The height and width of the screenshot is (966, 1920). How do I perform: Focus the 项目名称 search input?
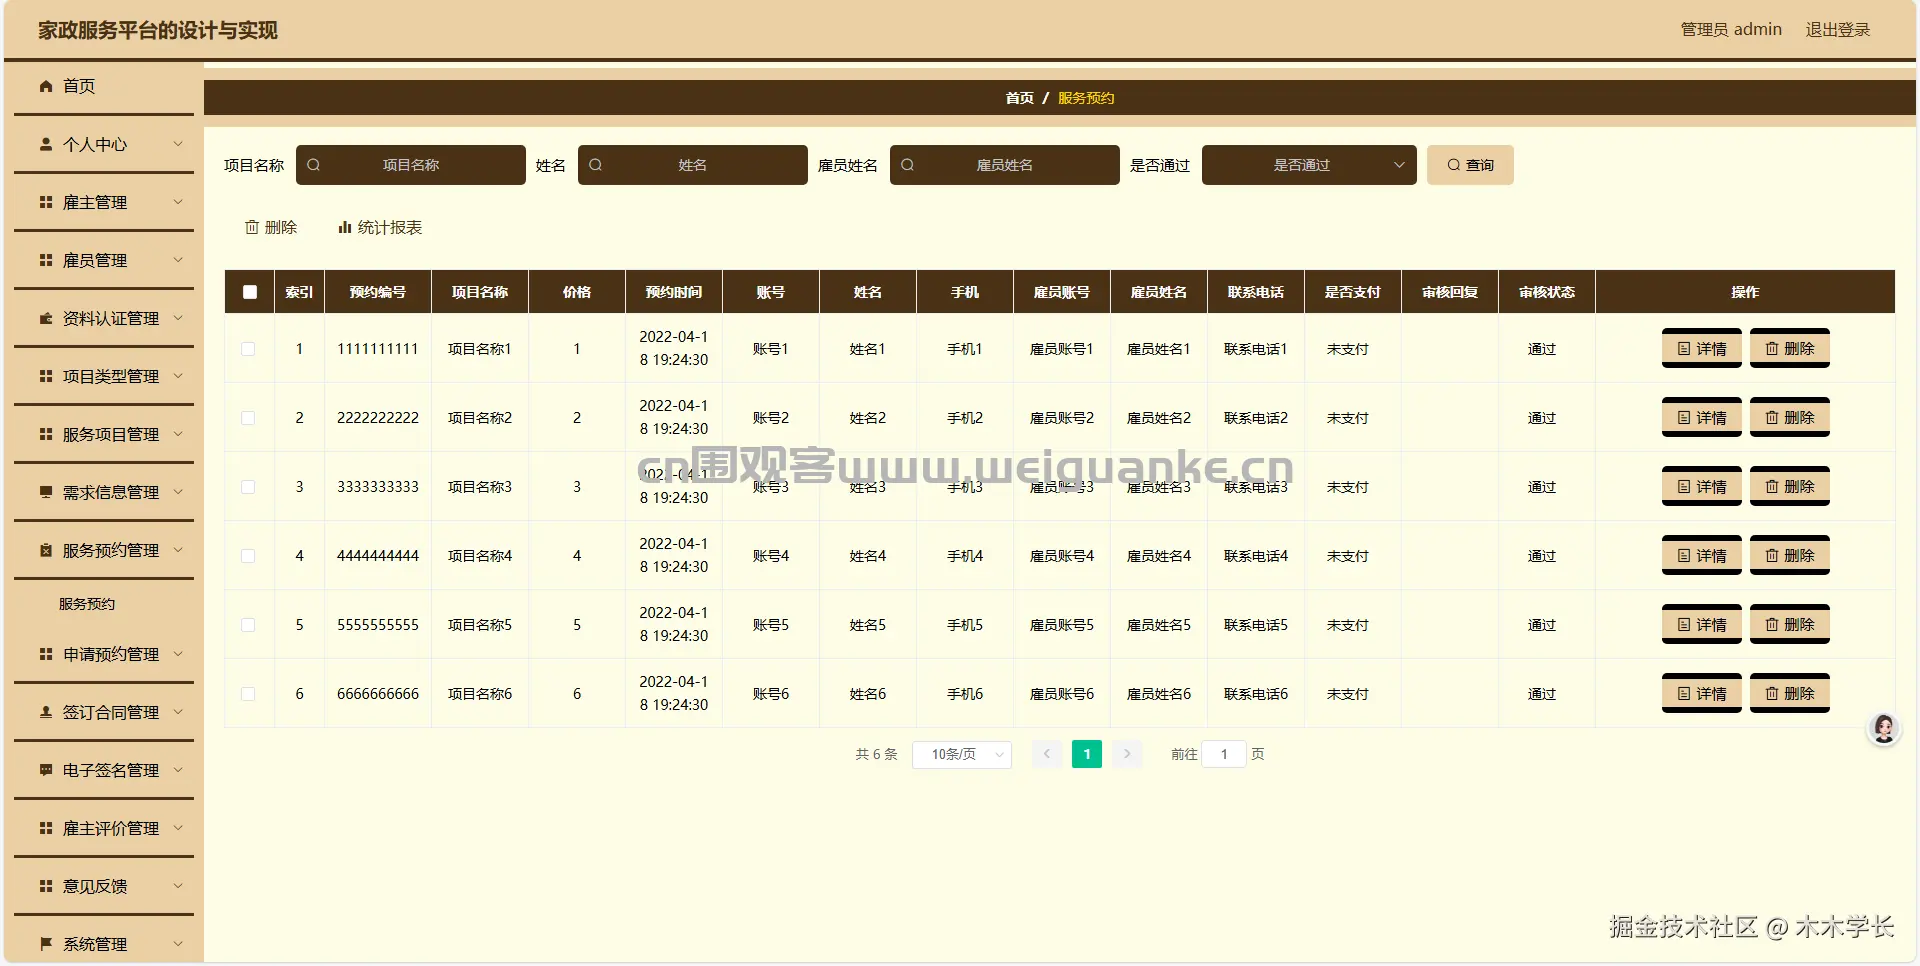(411, 165)
